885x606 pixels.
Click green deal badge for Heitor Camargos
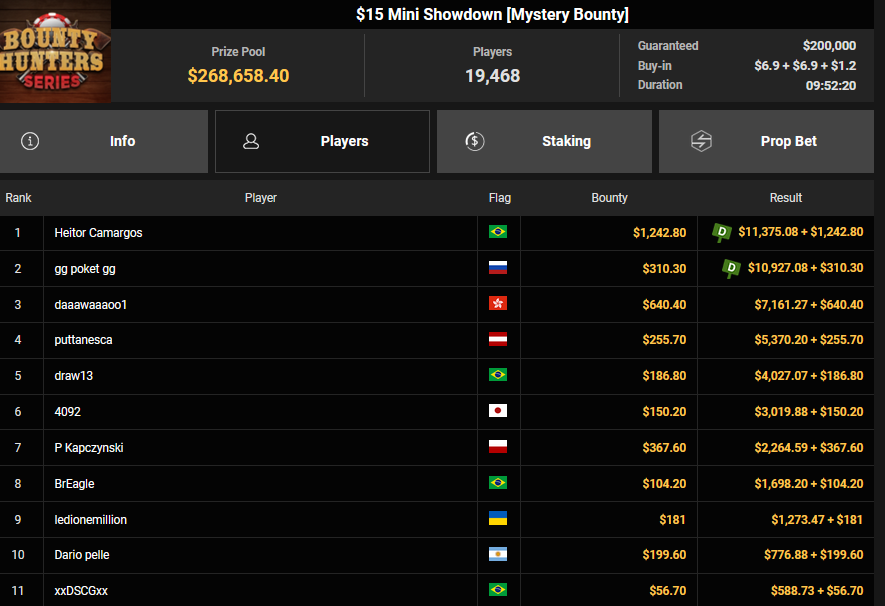click(x=721, y=232)
